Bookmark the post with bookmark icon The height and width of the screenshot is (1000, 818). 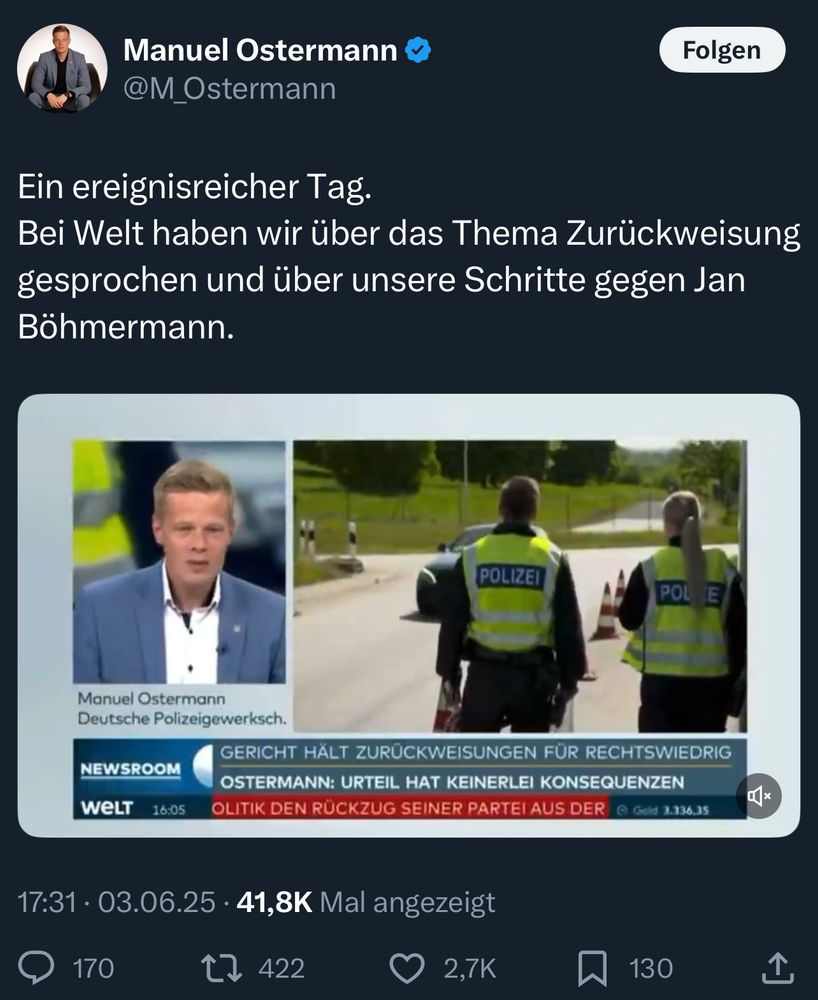(592, 968)
